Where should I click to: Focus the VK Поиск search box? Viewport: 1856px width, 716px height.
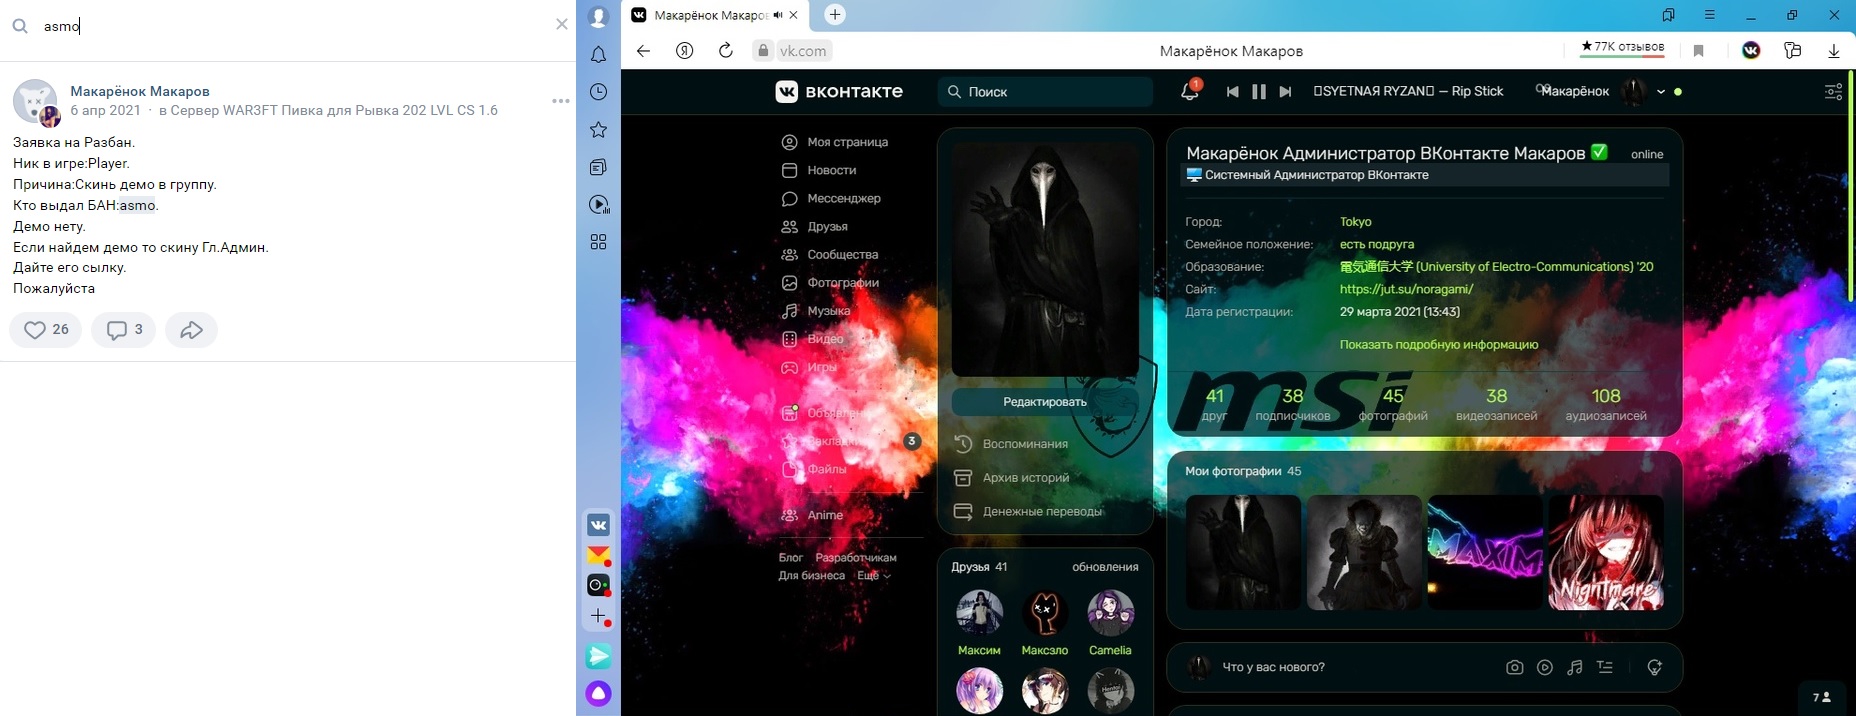[1045, 91]
